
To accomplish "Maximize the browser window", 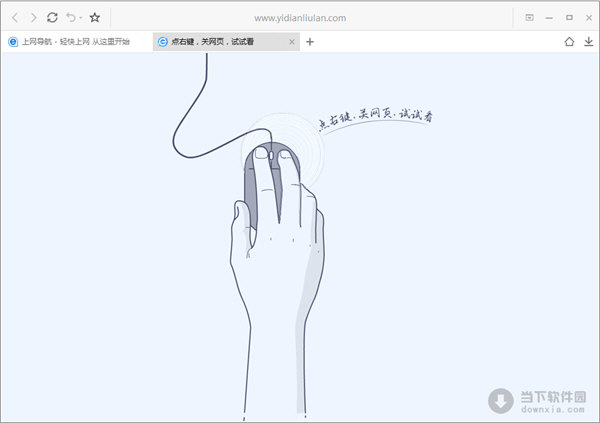I will tap(569, 18).
